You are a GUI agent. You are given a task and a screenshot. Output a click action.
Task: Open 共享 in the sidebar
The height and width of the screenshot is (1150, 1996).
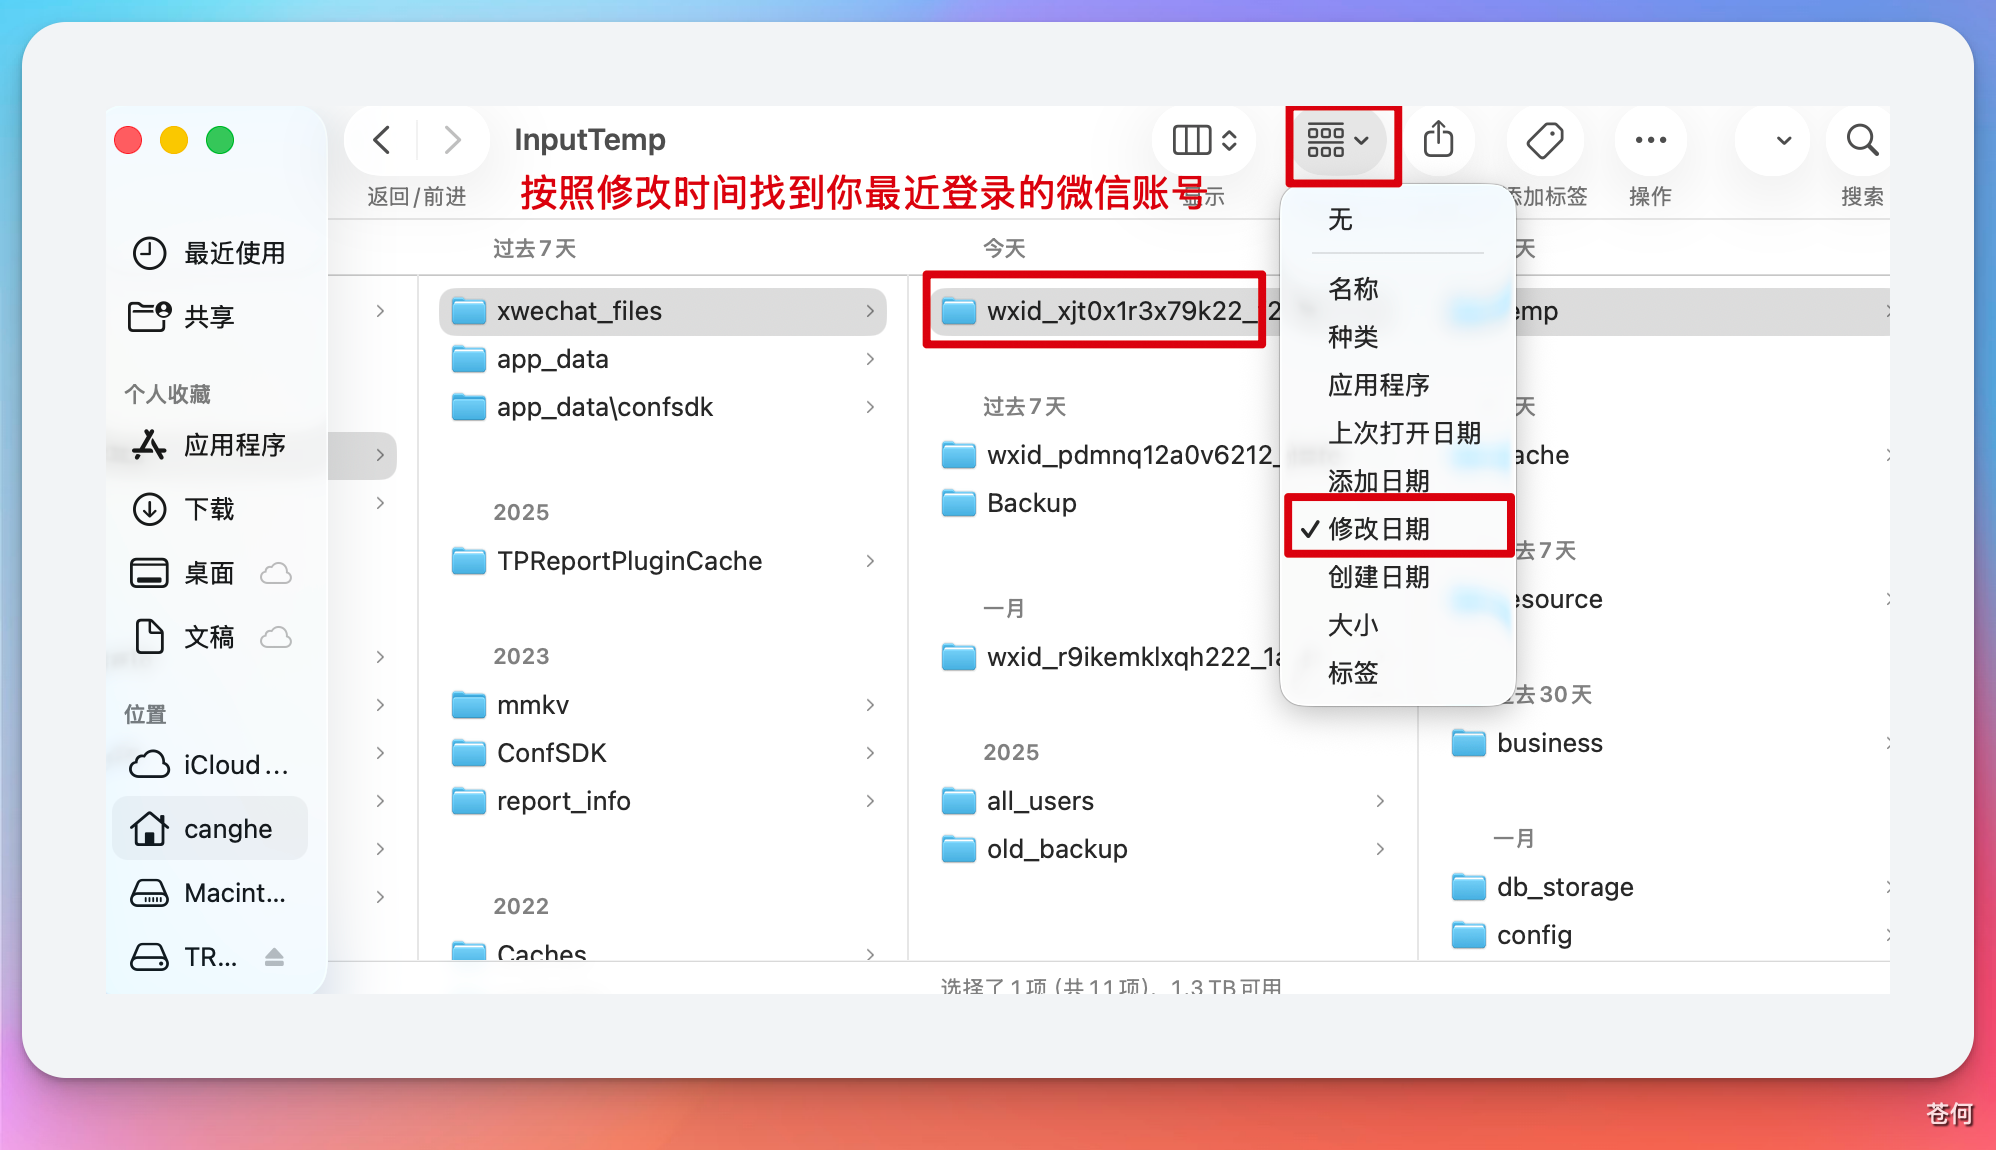pos(208,317)
